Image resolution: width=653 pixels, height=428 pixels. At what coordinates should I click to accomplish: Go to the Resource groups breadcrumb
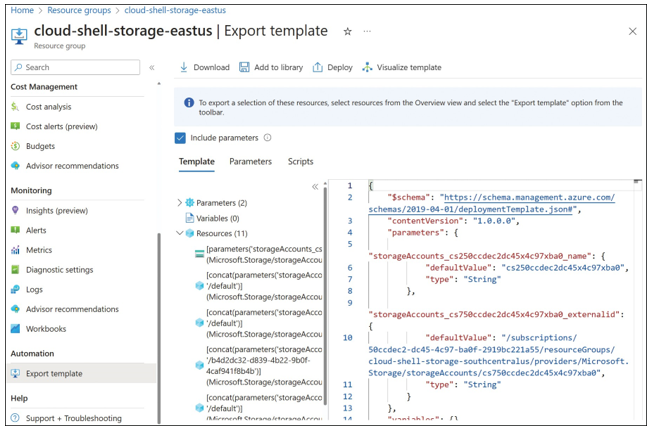click(79, 10)
